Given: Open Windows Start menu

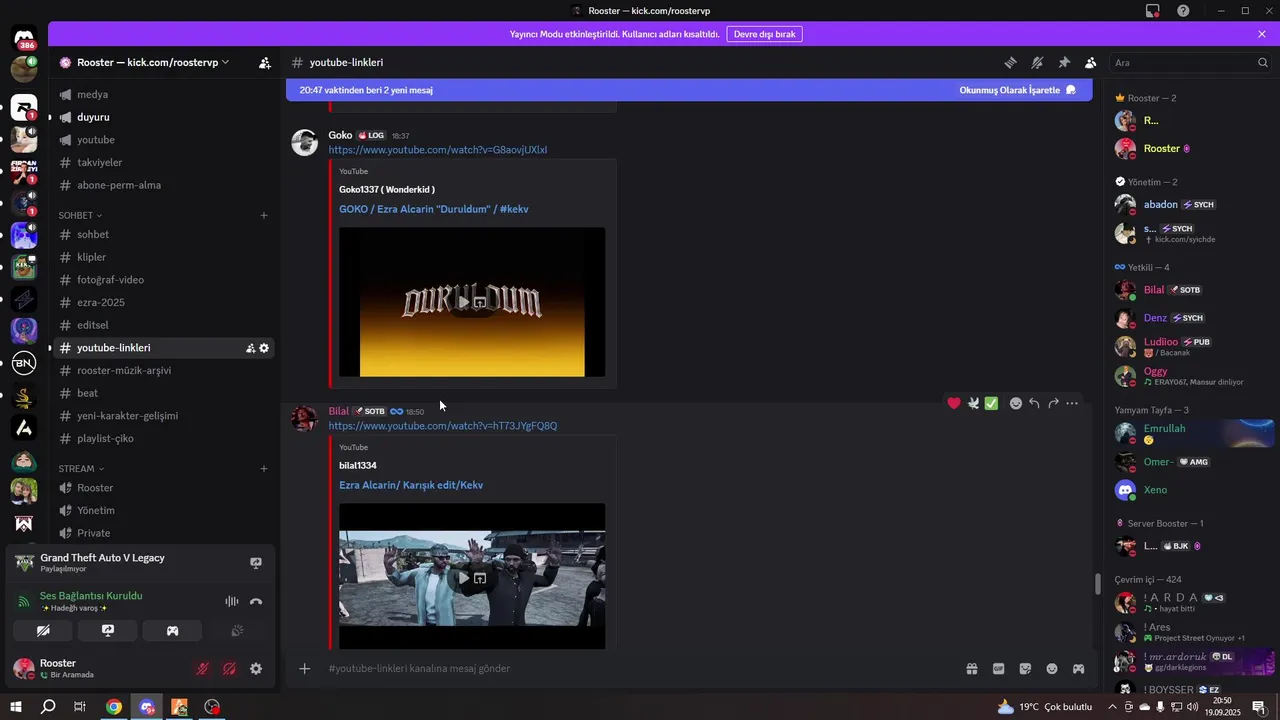Looking at the screenshot, I should click(x=17, y=707).
